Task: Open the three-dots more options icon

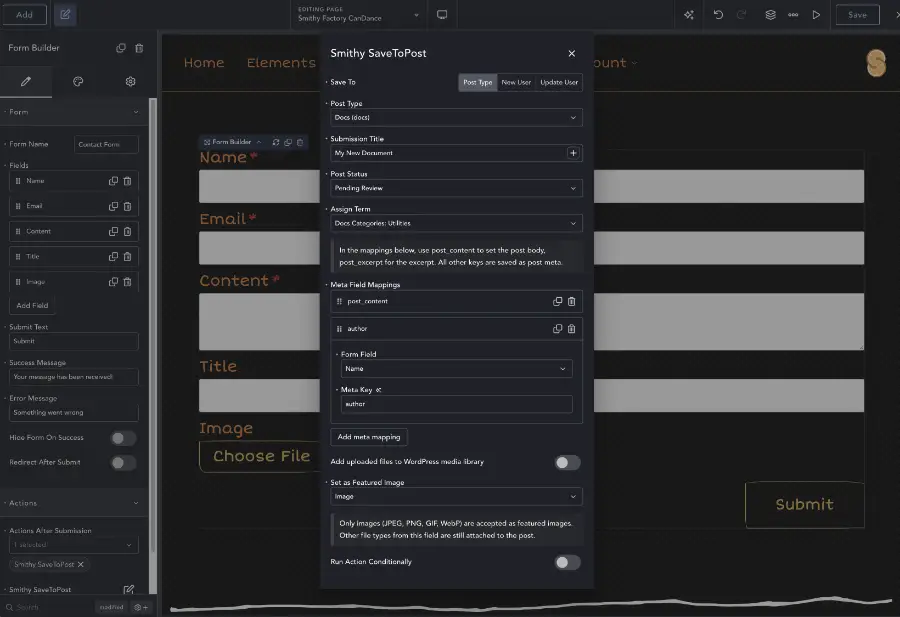Action: point(793,15)
